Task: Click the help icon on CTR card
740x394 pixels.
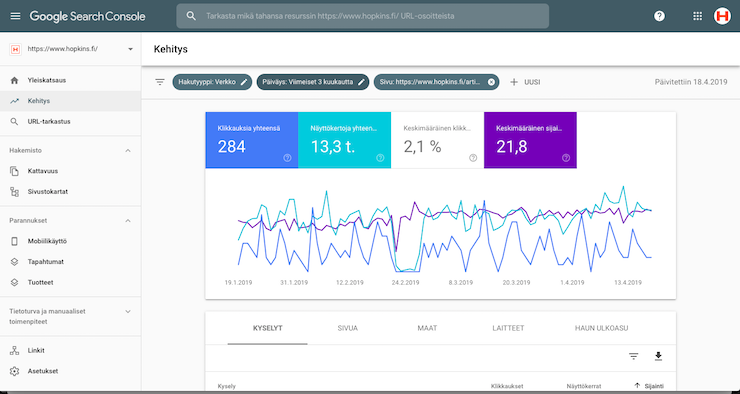Action: [473, 158]
